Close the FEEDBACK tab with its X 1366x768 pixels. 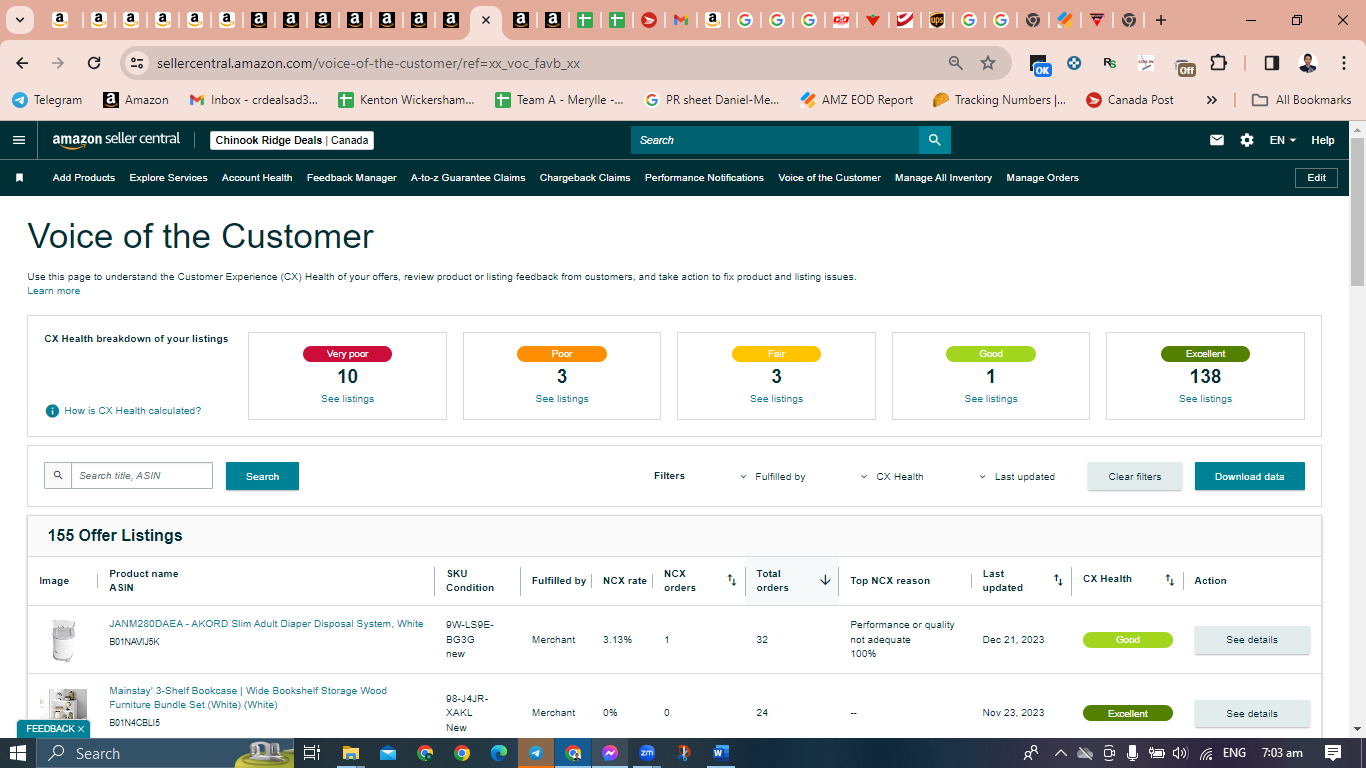[x=81, y=729]
